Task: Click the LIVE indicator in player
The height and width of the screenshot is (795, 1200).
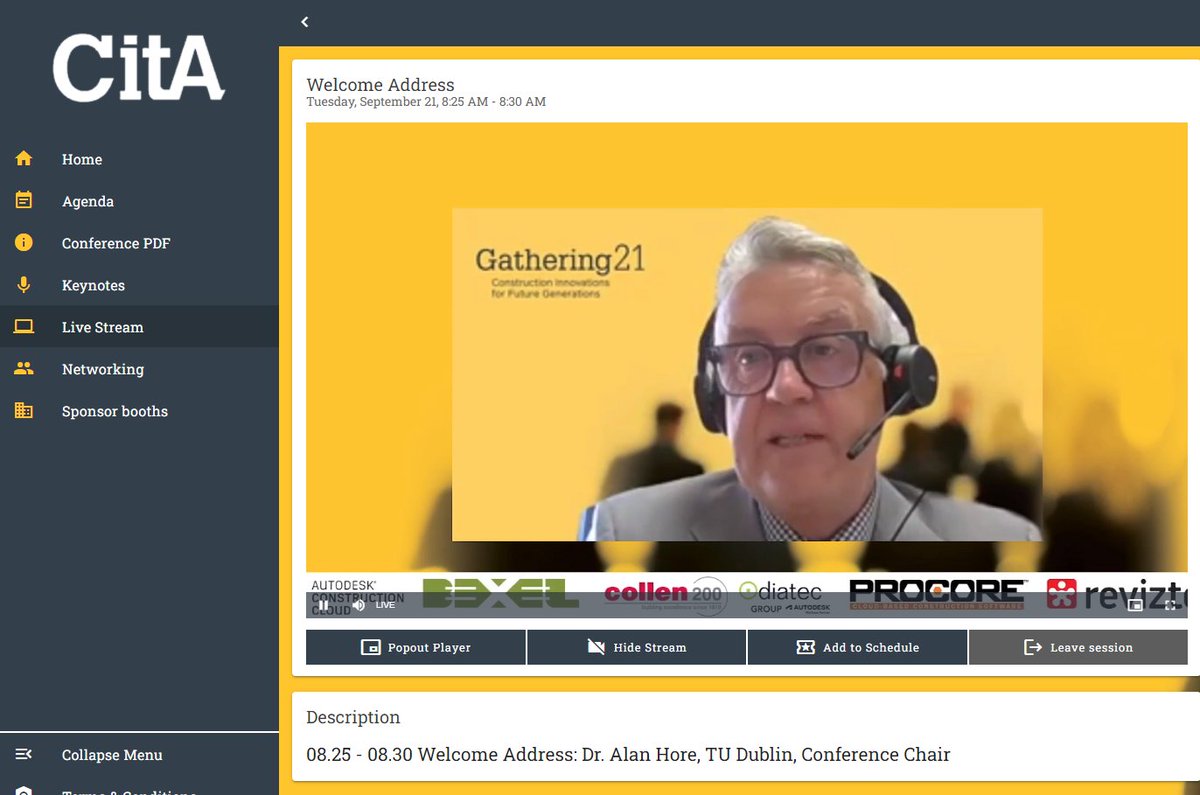Action: (385, 605)
